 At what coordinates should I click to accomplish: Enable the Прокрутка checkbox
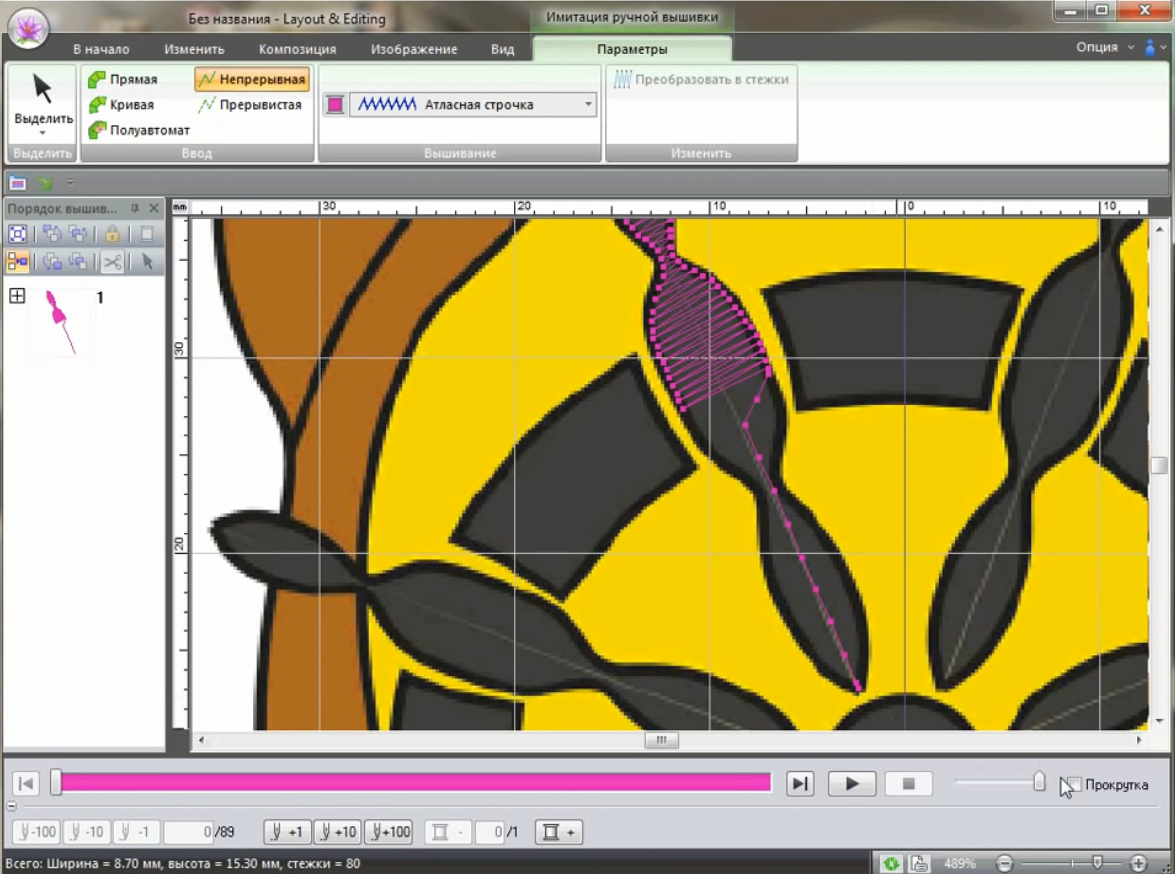(1072, 784)
